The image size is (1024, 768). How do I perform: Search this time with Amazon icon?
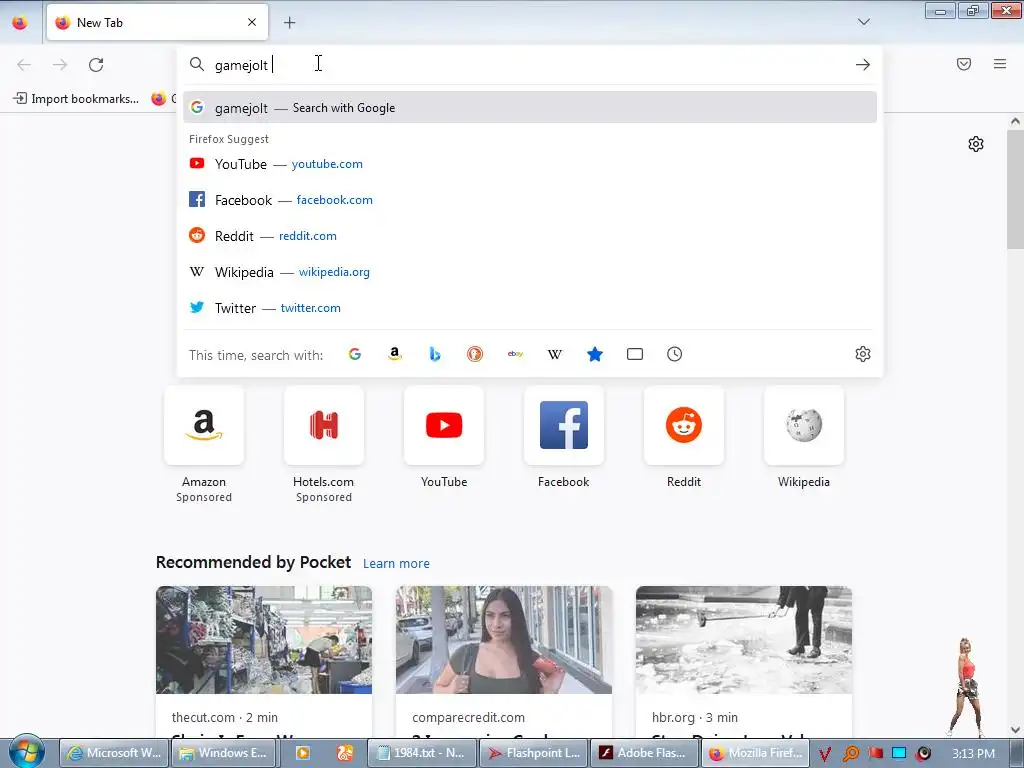394,354
